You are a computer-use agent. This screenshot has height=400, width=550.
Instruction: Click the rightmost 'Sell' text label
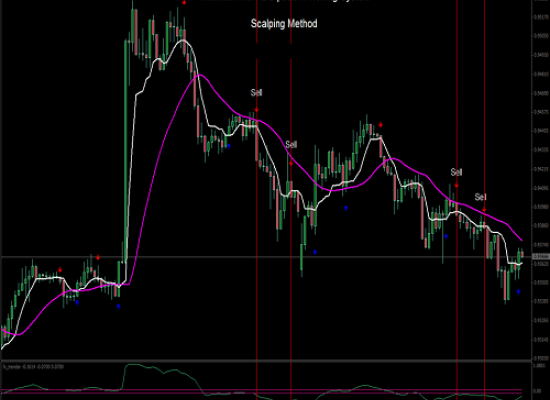(x=481, y=197)
